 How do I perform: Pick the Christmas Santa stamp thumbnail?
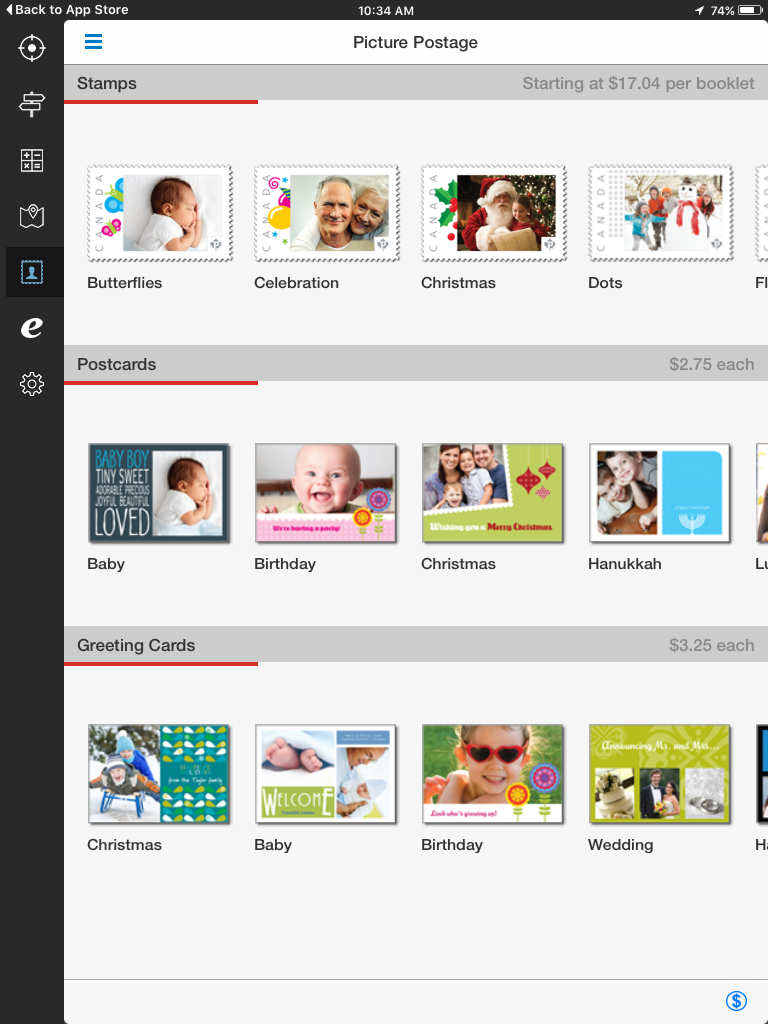(x=493, y=214)
